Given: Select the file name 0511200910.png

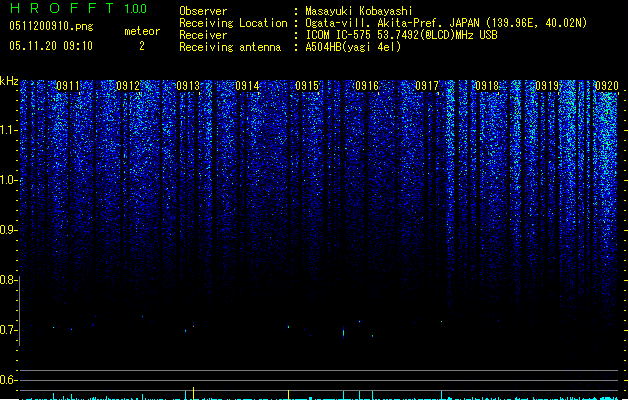Looking at the screenshot, I should 51,26.
